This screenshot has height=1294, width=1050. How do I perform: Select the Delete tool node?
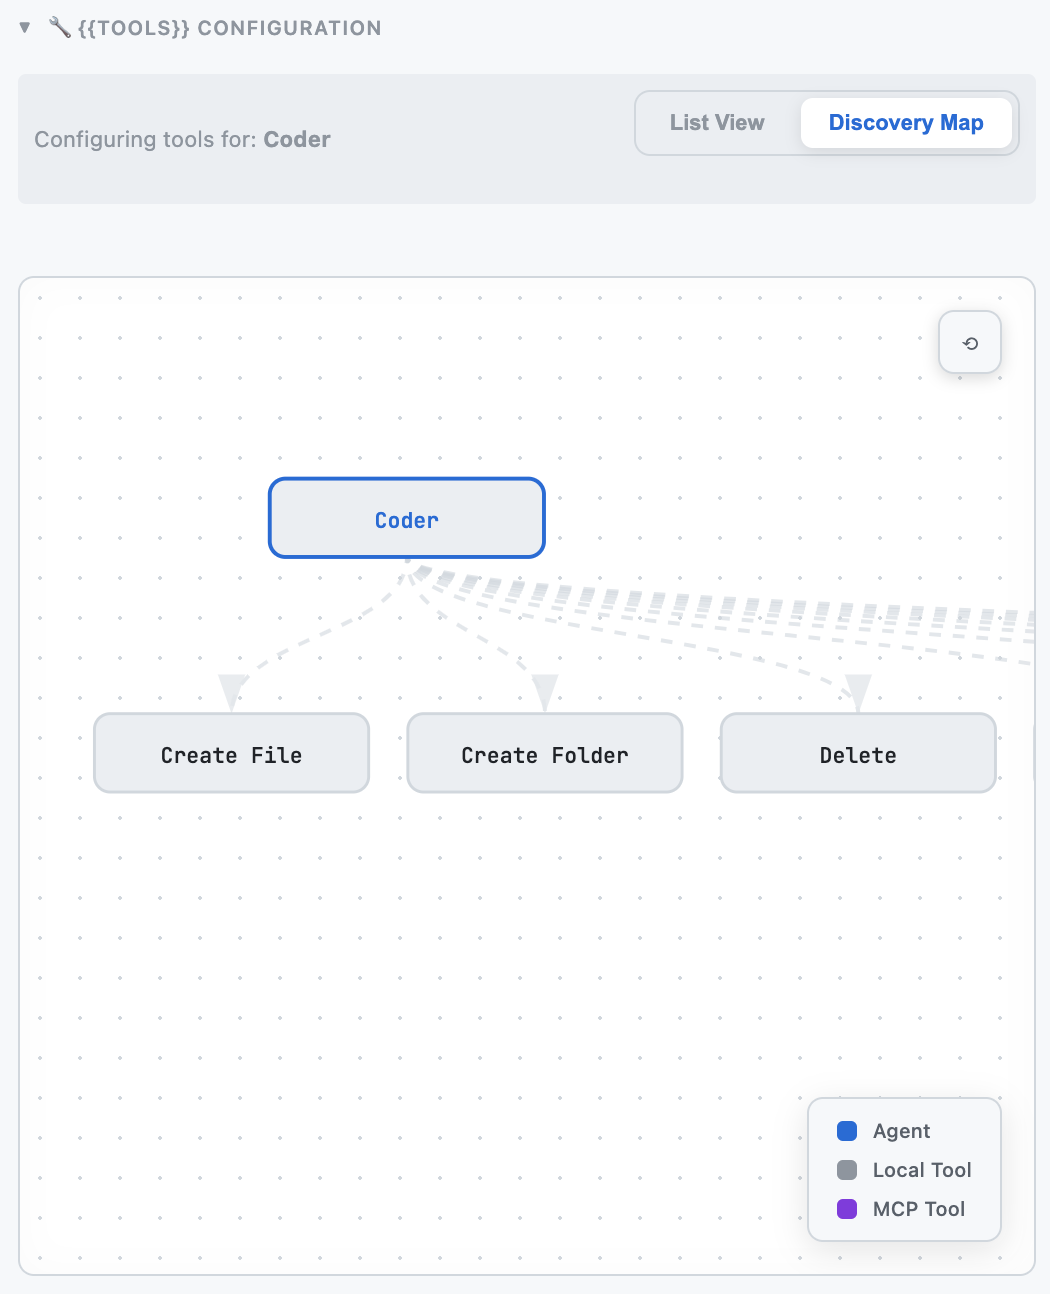click(x=857, y=753)
